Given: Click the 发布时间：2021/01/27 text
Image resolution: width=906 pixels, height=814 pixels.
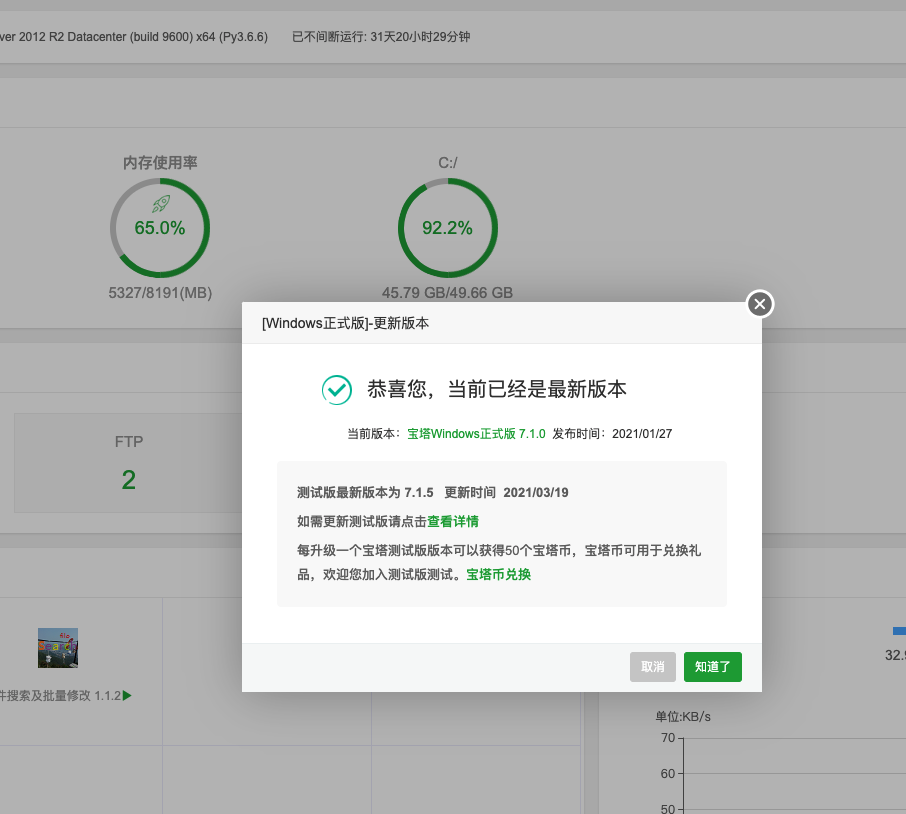Looking at the screenshot, I should (612, 433).
